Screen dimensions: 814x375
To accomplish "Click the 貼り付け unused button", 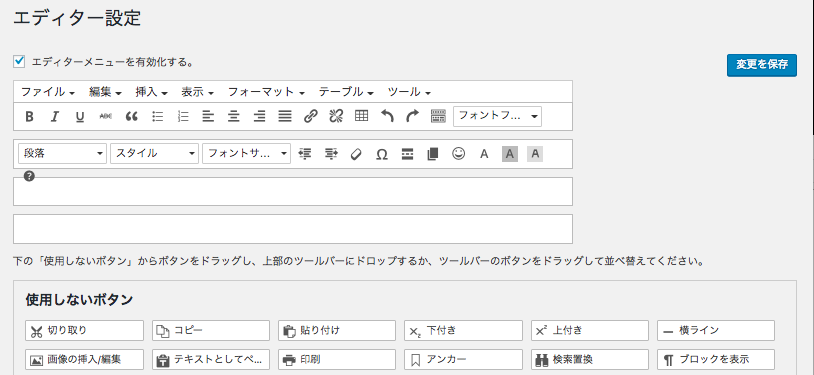I will coord(337,330).
